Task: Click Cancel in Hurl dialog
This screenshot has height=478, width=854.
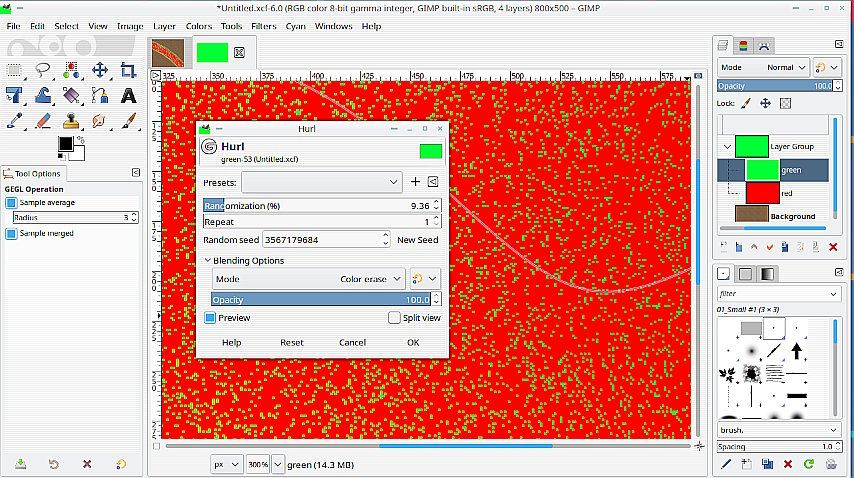Action: coord(352,342)
